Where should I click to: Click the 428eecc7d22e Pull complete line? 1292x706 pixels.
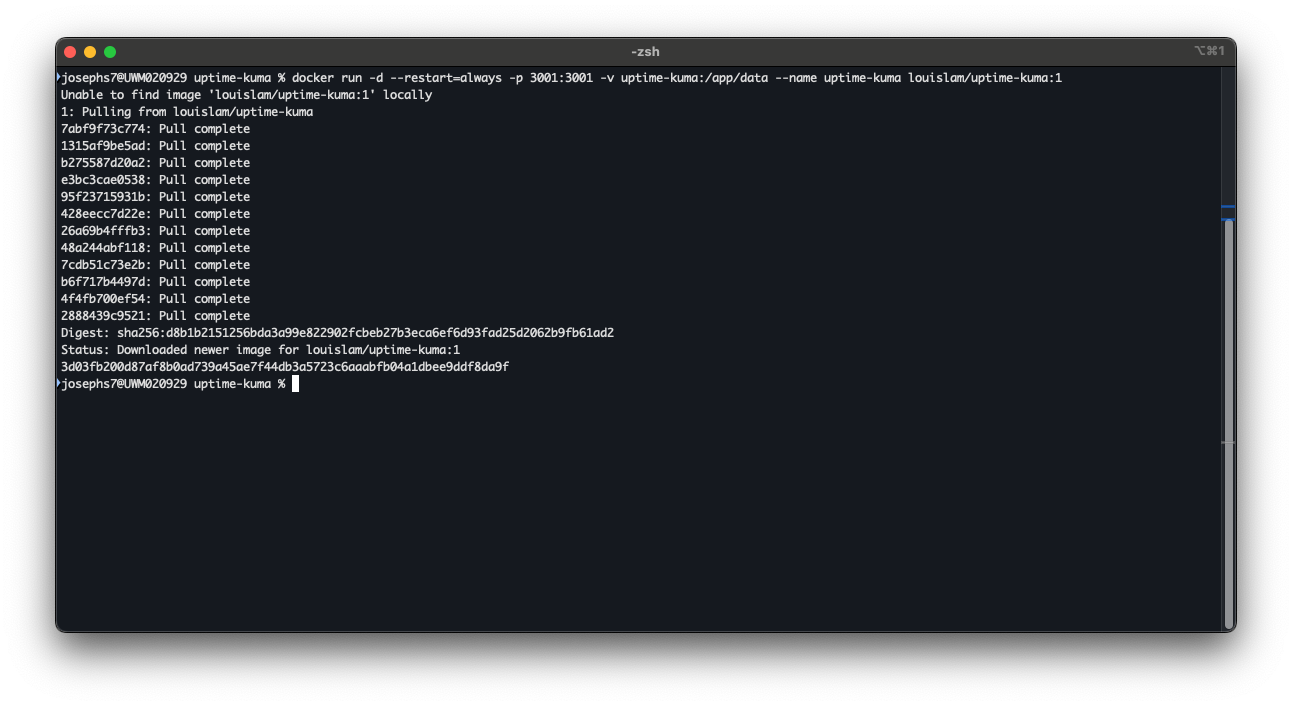pos(155,214)
